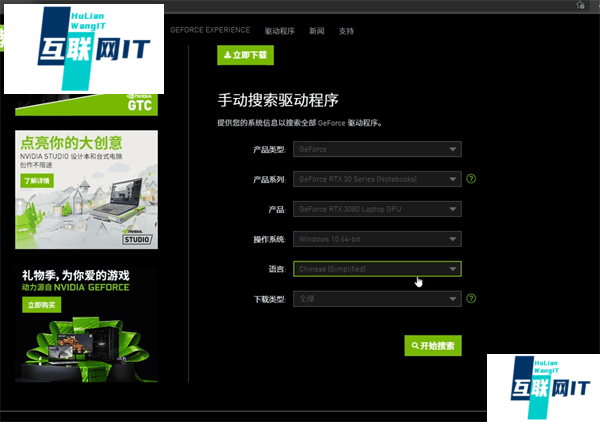Open the 产品类型 GeForce dropdown
The image size is (600, 422).
point(377,149)
